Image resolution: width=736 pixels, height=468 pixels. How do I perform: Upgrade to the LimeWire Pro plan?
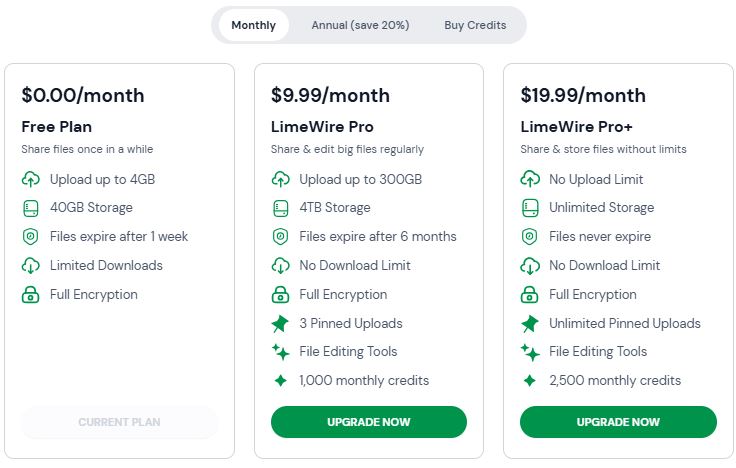[368, 422]
